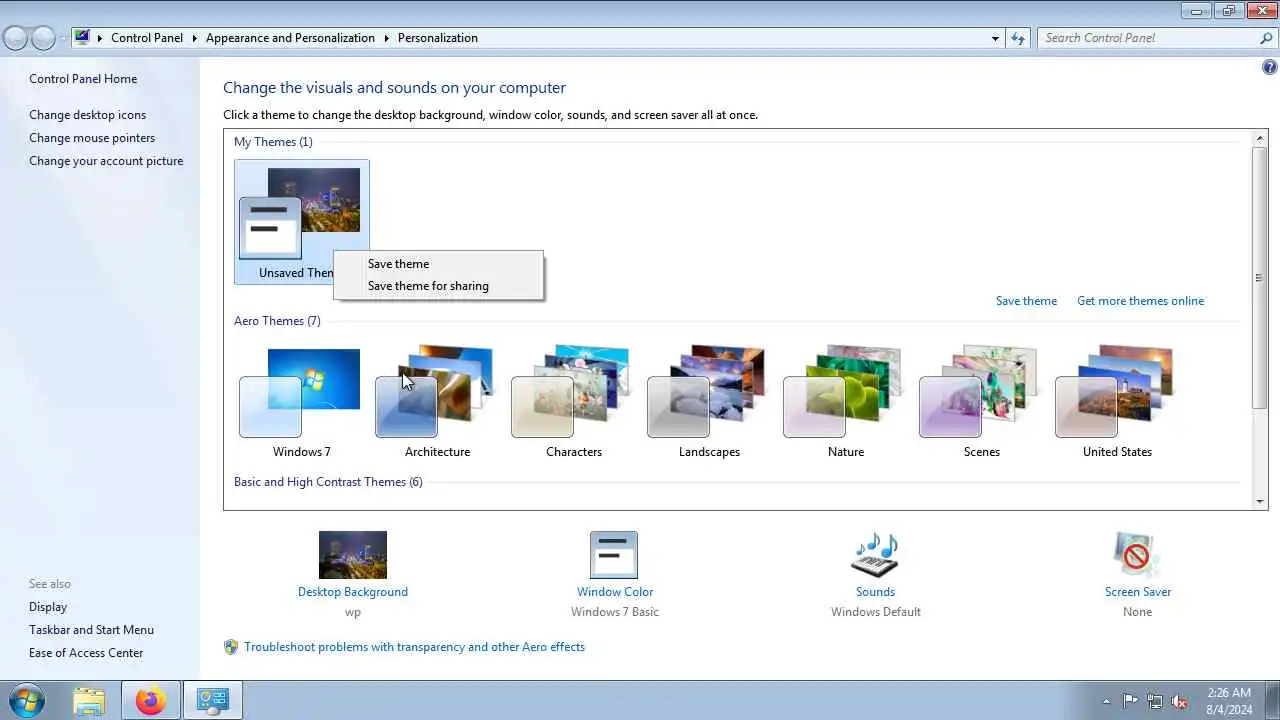Click the theme list scroll down arrow

tap(1260, 501)
